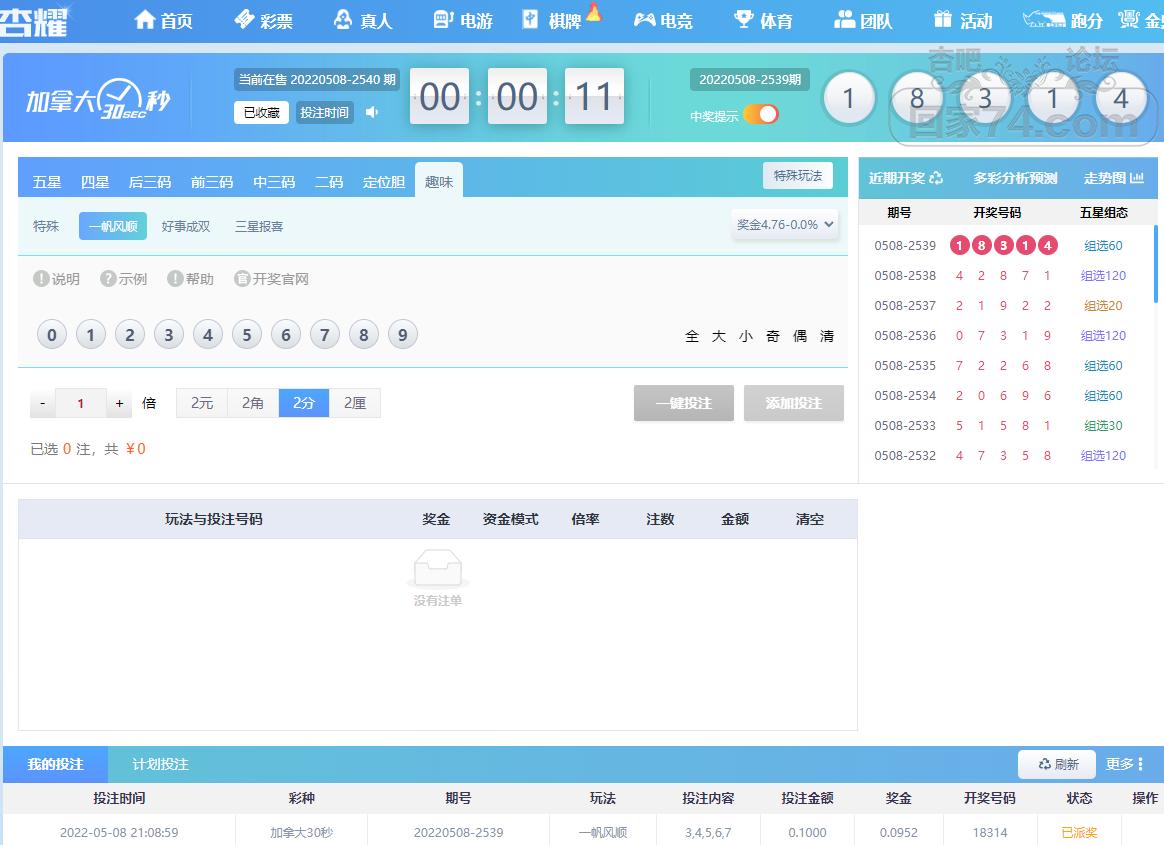The image size is (1164, 845).
Task: Click the 添加投注 button
Action: tap(794, 403)
